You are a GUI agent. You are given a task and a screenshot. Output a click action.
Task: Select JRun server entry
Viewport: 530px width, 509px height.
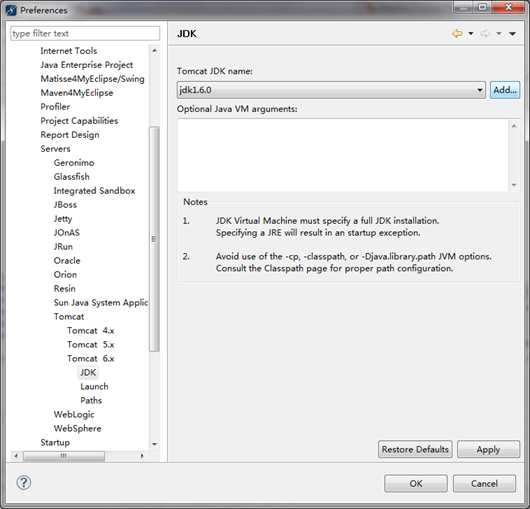63,246
